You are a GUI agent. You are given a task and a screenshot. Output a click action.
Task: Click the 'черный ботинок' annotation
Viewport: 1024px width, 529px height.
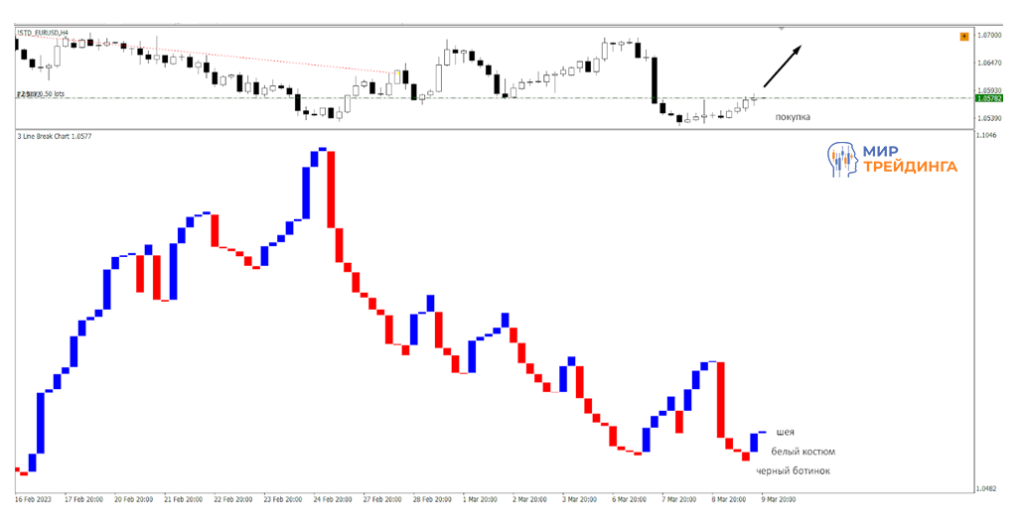(x=792, y=470)
